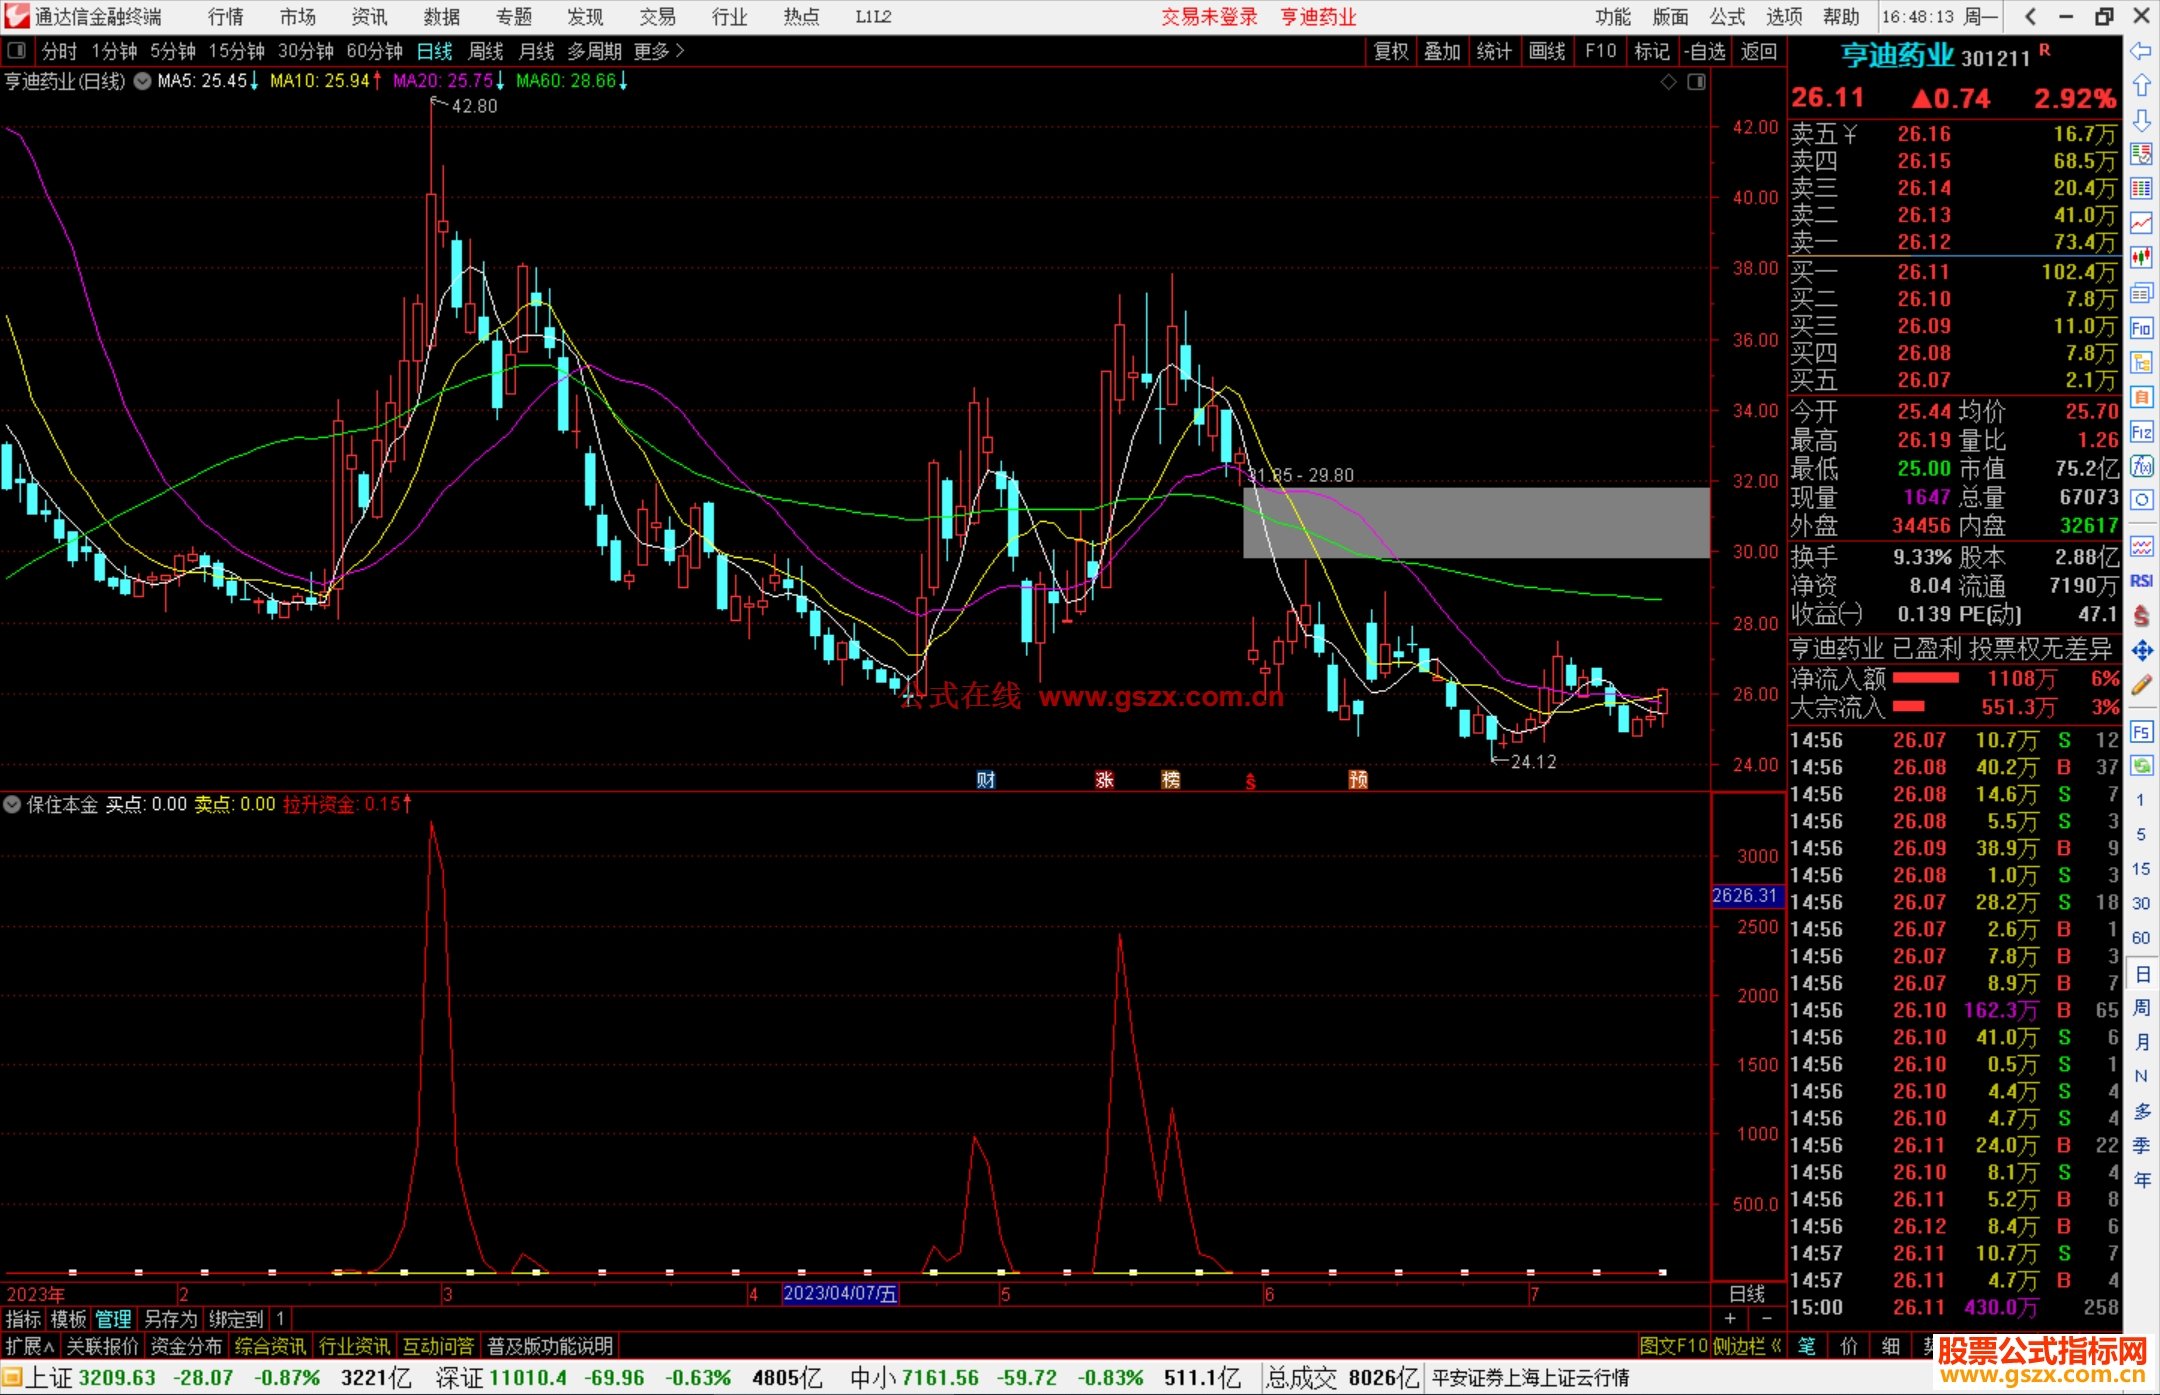
Task: Toggle the 保住本金 indicator circle button
Action: tap(12, 804)
